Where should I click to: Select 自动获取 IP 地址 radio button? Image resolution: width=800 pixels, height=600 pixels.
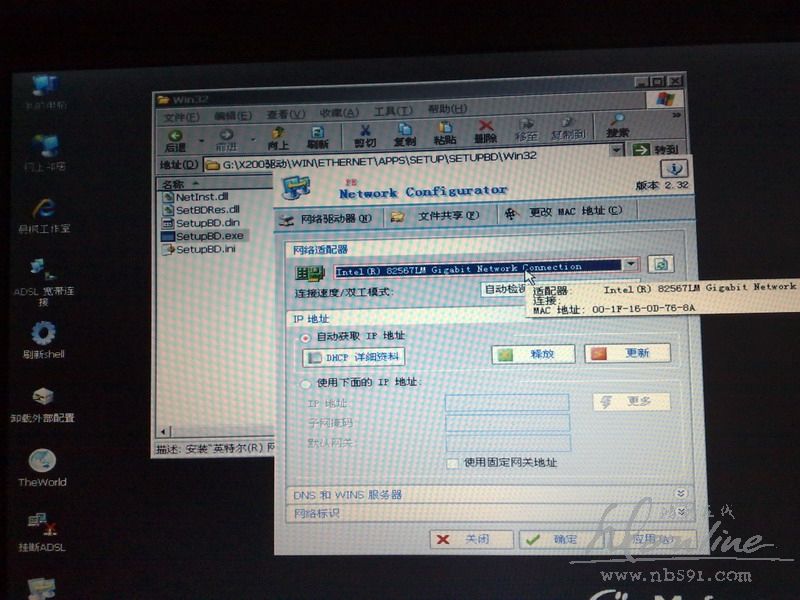point(306,338)
